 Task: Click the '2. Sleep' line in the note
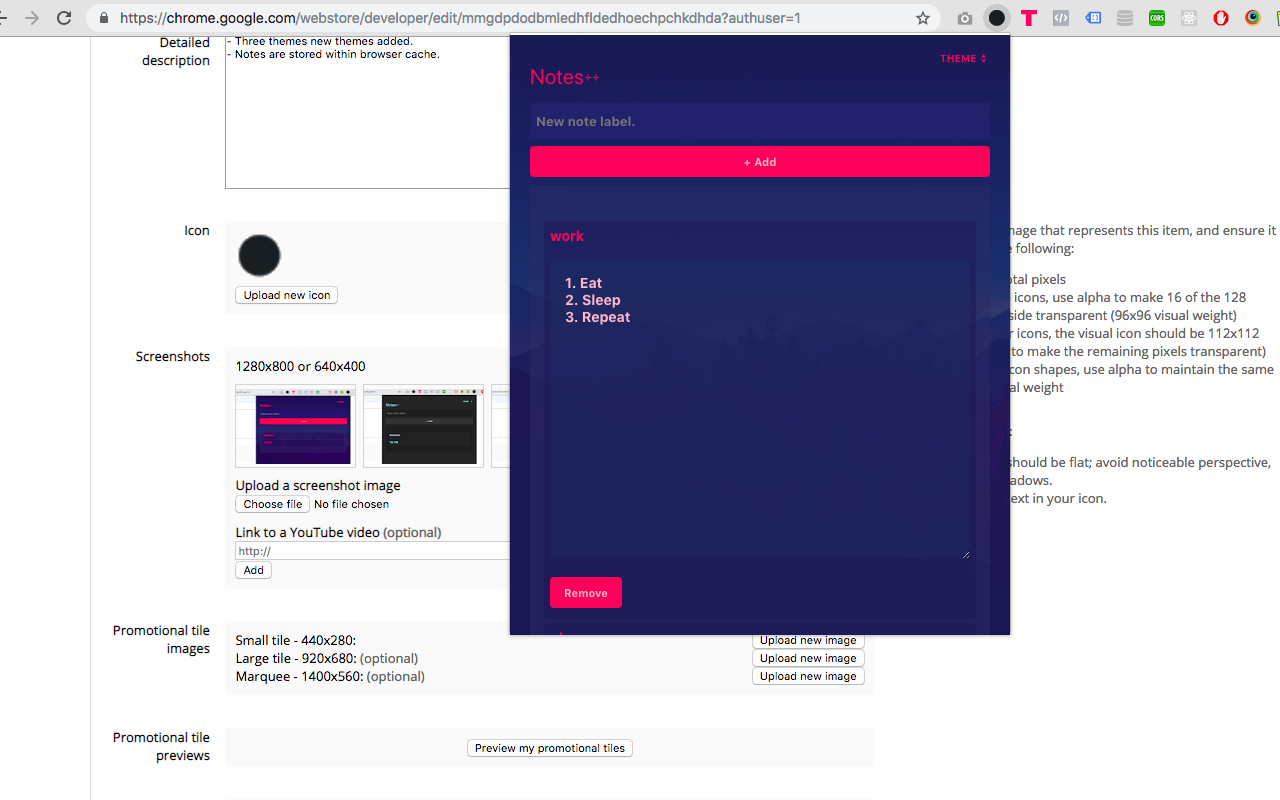(x=593, y=300)
